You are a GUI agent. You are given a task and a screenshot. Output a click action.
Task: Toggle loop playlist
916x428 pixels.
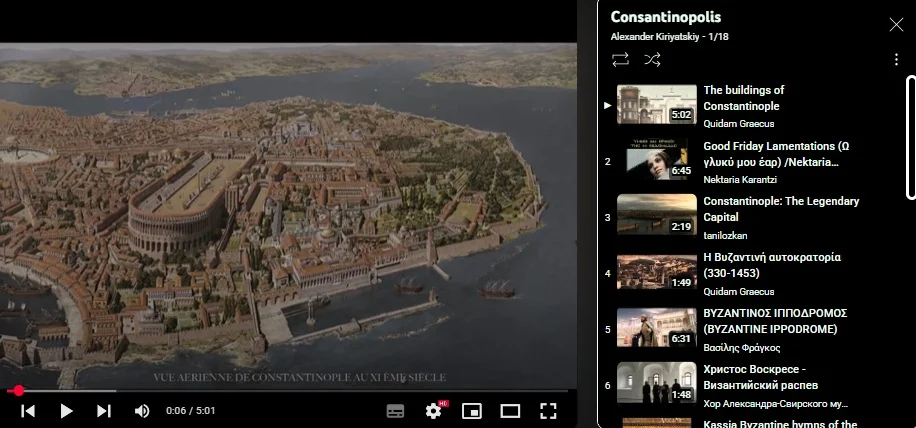pyautogui.click(x=620, y=60)
